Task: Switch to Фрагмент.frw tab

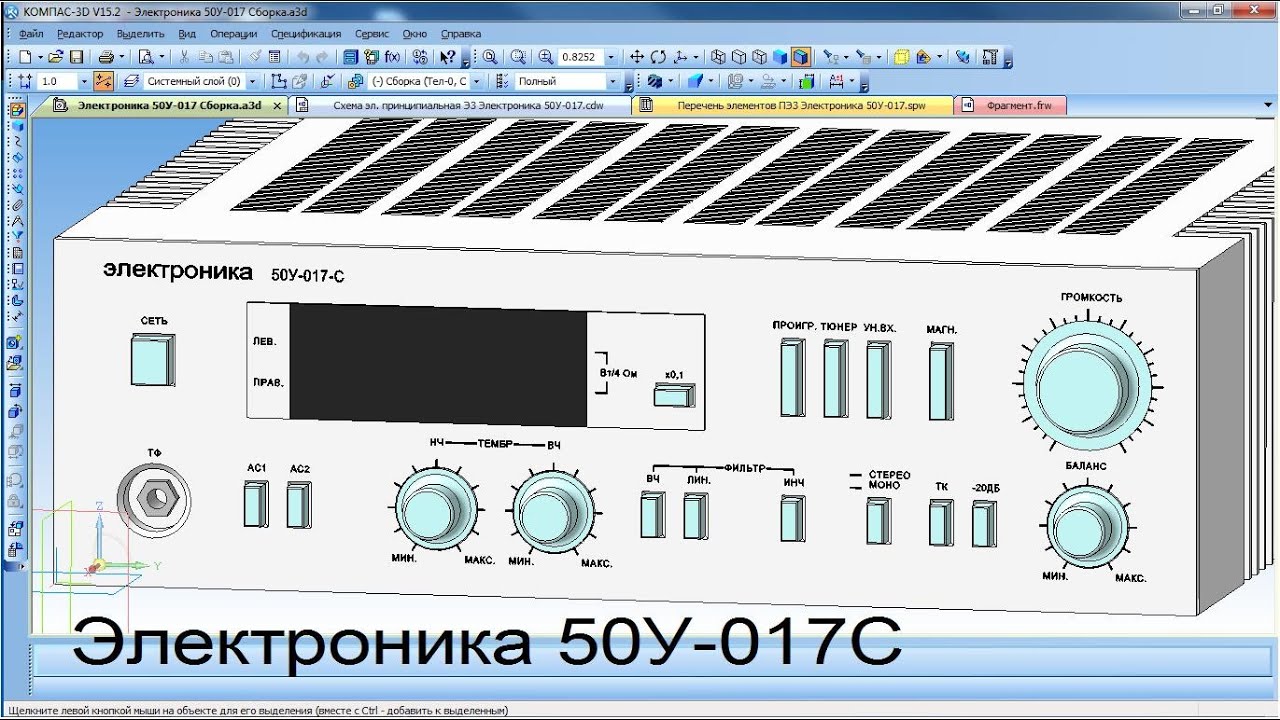Action: pyautogui.click(x=1010, y=105)
